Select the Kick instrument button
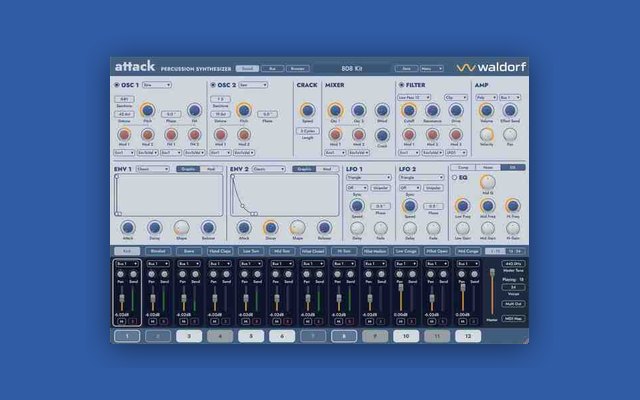The width and height of the screenshot is (640, 400). [127, 251]
